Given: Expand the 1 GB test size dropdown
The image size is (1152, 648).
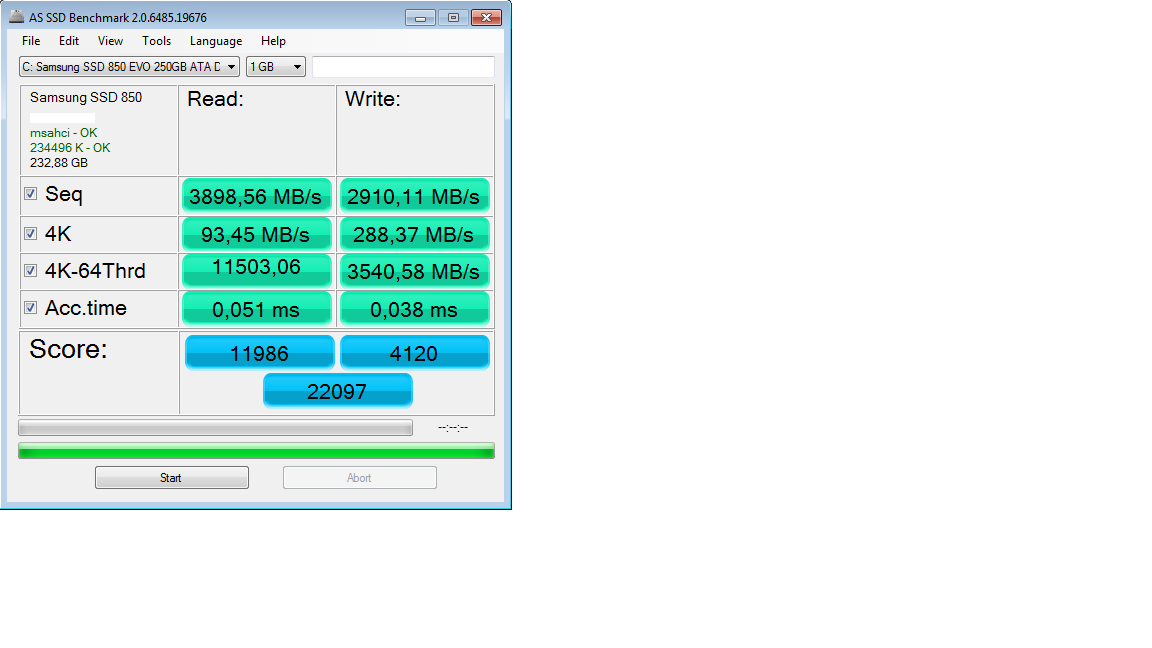Looking at the screenshot, I should coord(296,66).
